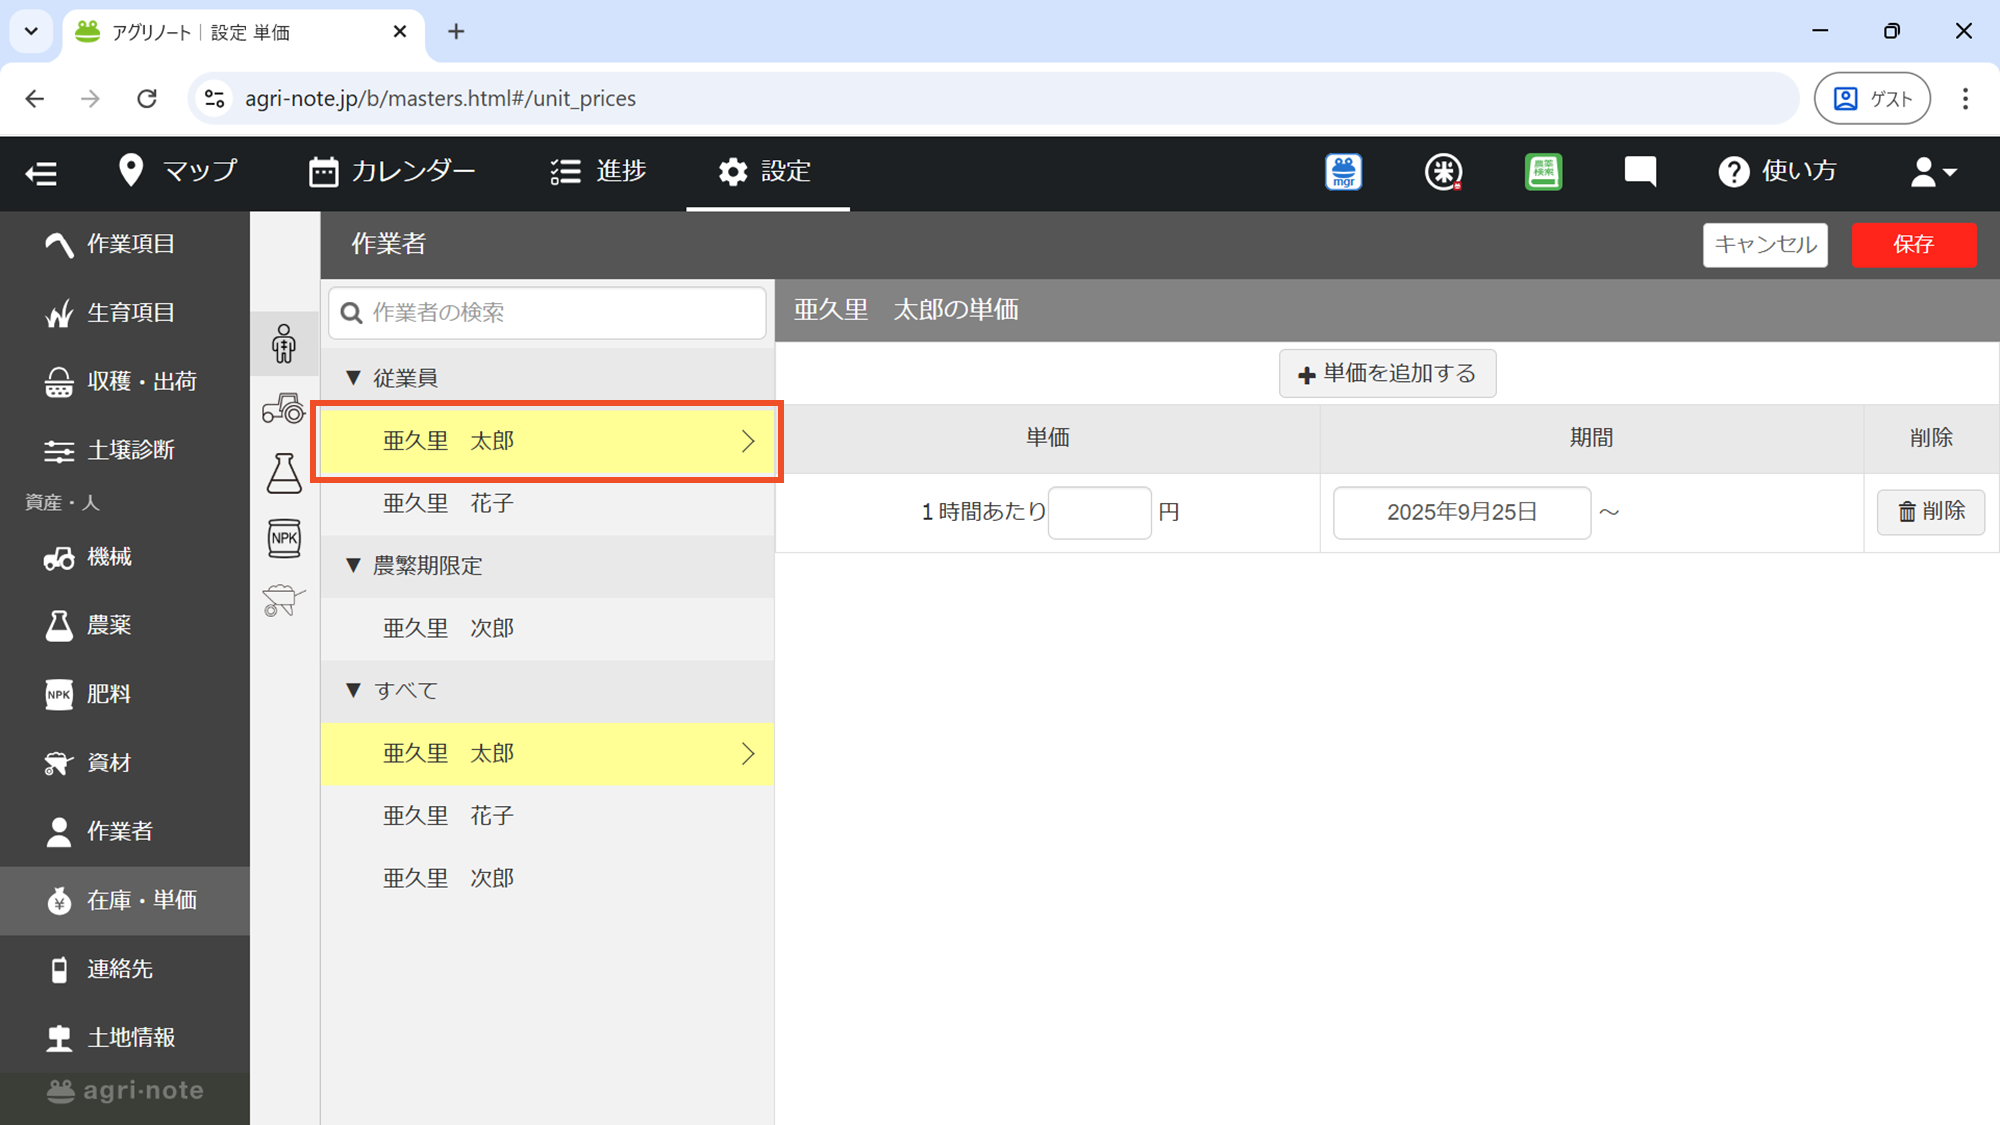Open the user account dropdown
Screen dimensions: 2000x1125
pyautogui.click(x=1933, y=172)
